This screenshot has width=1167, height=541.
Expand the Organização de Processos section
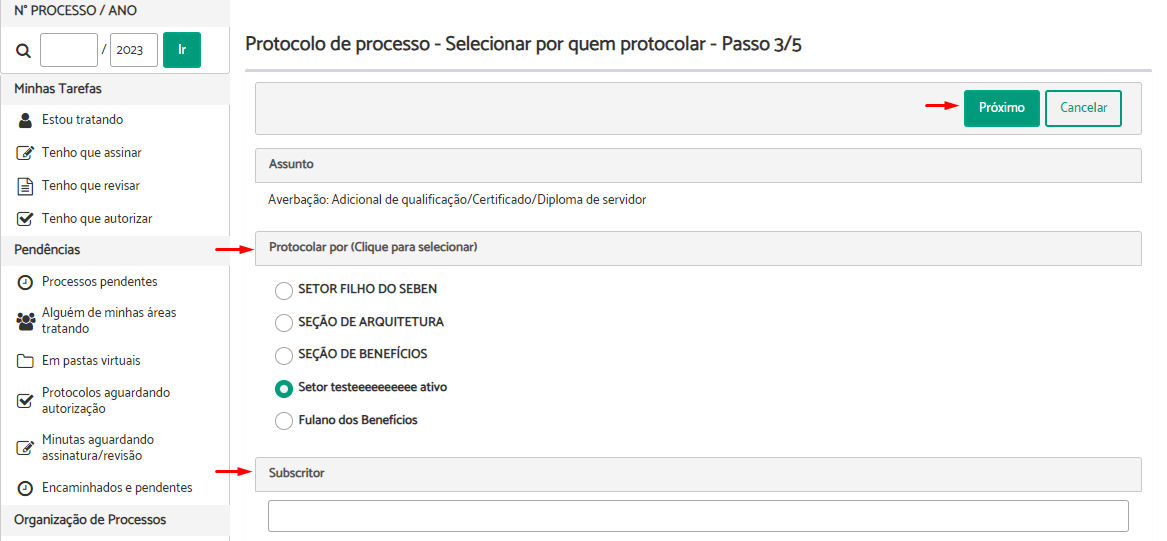pyautogui.click(x=115, y=519)
